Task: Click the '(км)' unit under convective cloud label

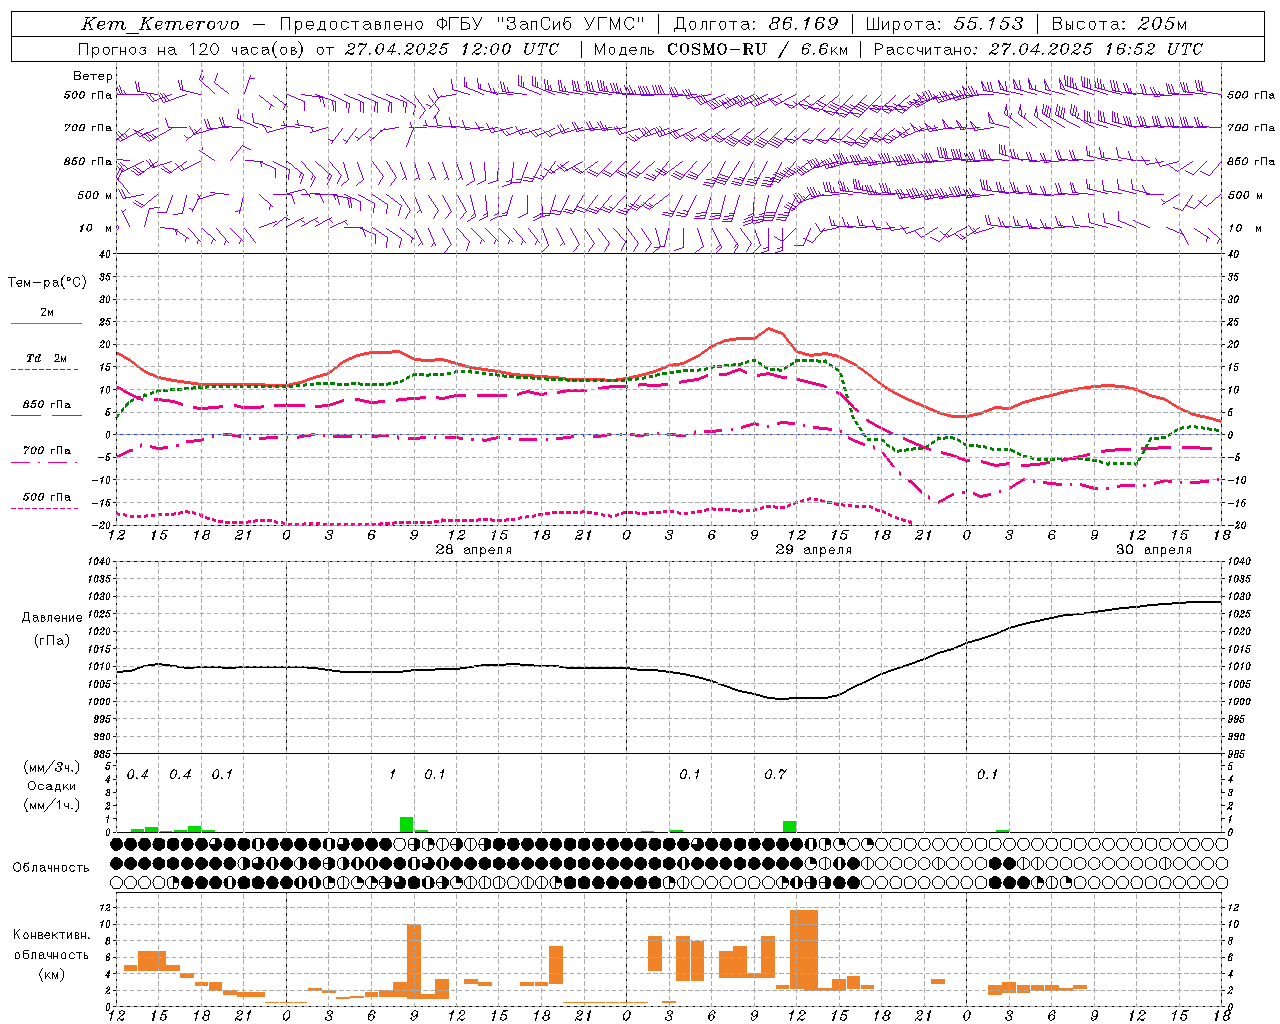Action: coord(51,974)
